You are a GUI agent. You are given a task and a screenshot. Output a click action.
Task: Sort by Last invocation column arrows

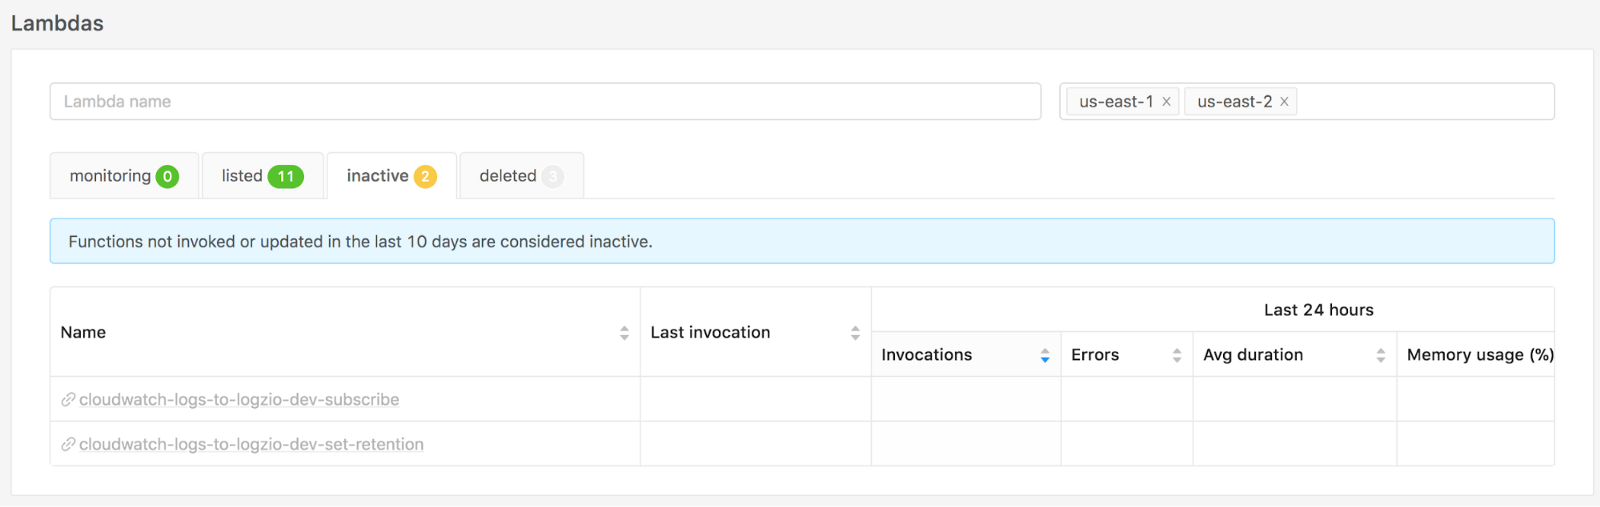point(855,333)
